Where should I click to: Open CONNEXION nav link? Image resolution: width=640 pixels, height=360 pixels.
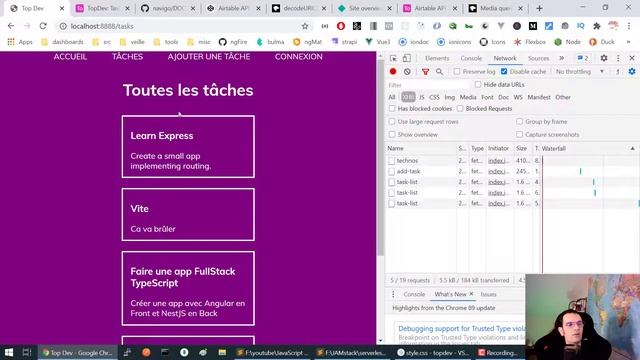(298, 57)
